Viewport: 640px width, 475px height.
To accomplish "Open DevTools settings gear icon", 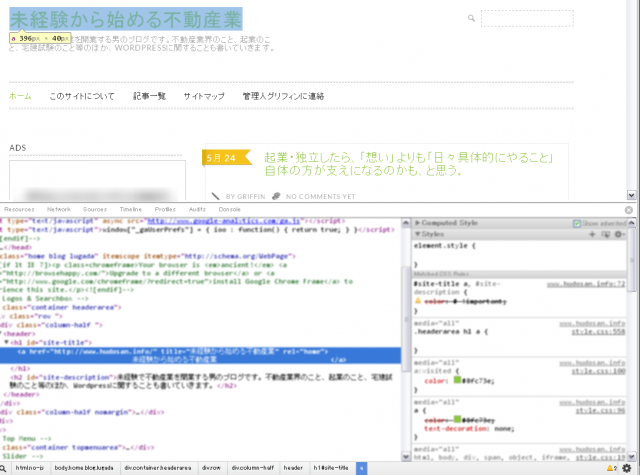I will click(627, 468).
